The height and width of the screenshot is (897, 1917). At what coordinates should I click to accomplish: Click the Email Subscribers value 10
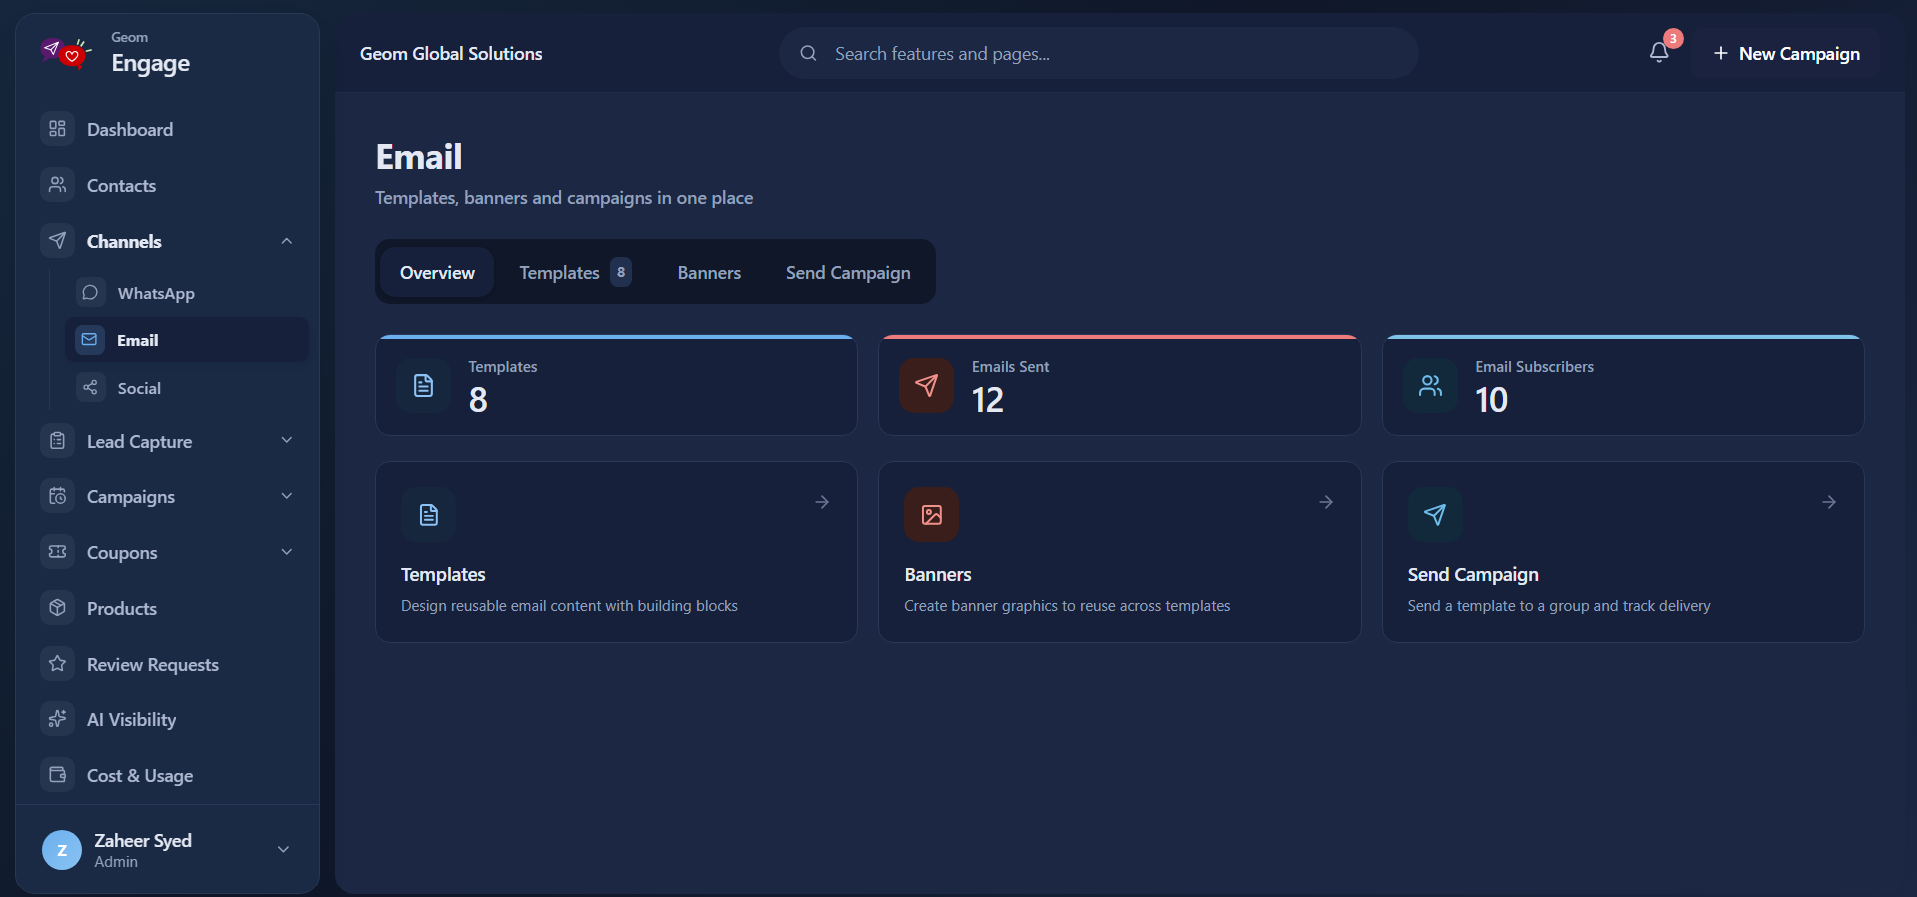click(1491, 400)
